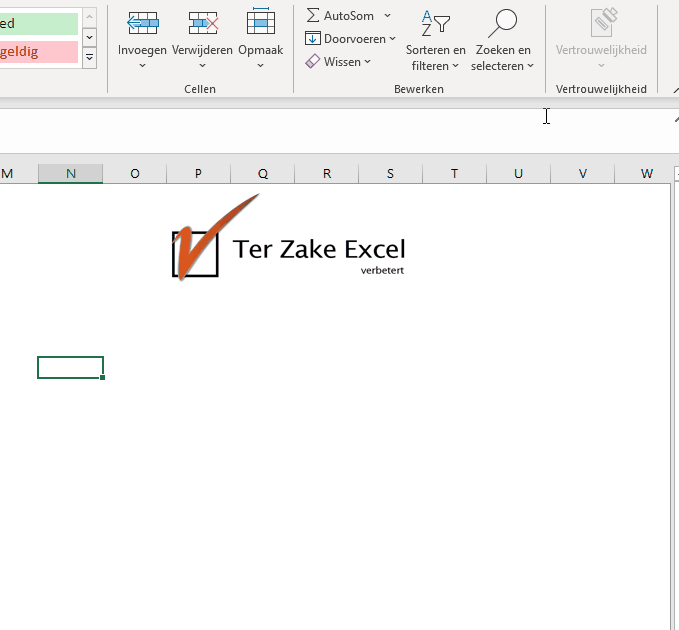Viewport: 679px width, 630px height.
Task: Expand the Vertrouwelijkheid dropdown chevron
Action: coord(601,66)
